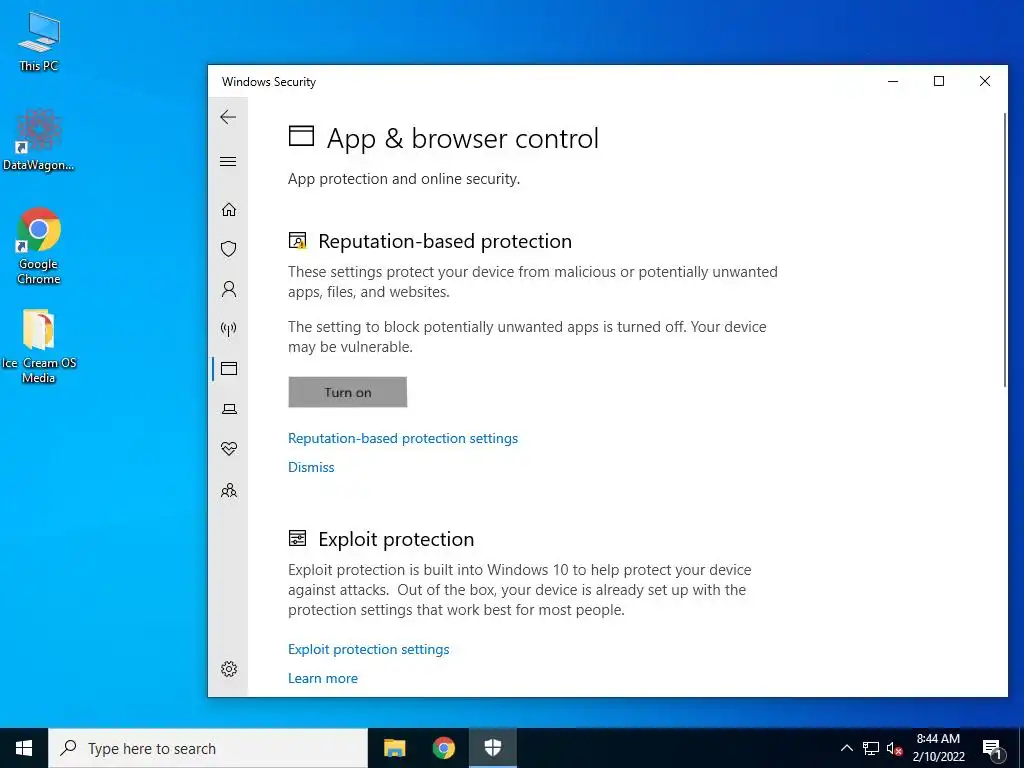The width and height of the screenshot is (1024, 768).
Task: Click the muted volume tray icon
Action: coord(894,749)
